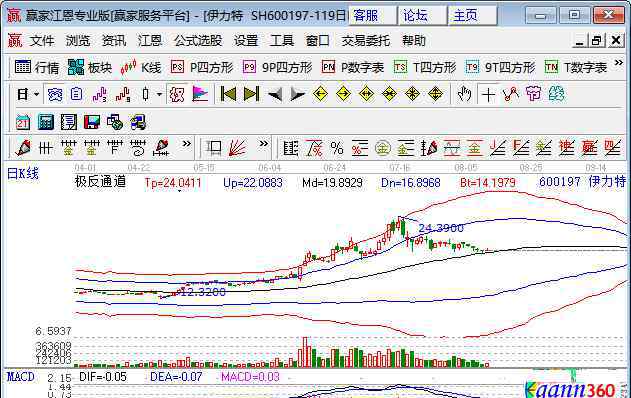631x398 pixels.
Task: Click the yellow diamond star icon
Action: point(412,94)
